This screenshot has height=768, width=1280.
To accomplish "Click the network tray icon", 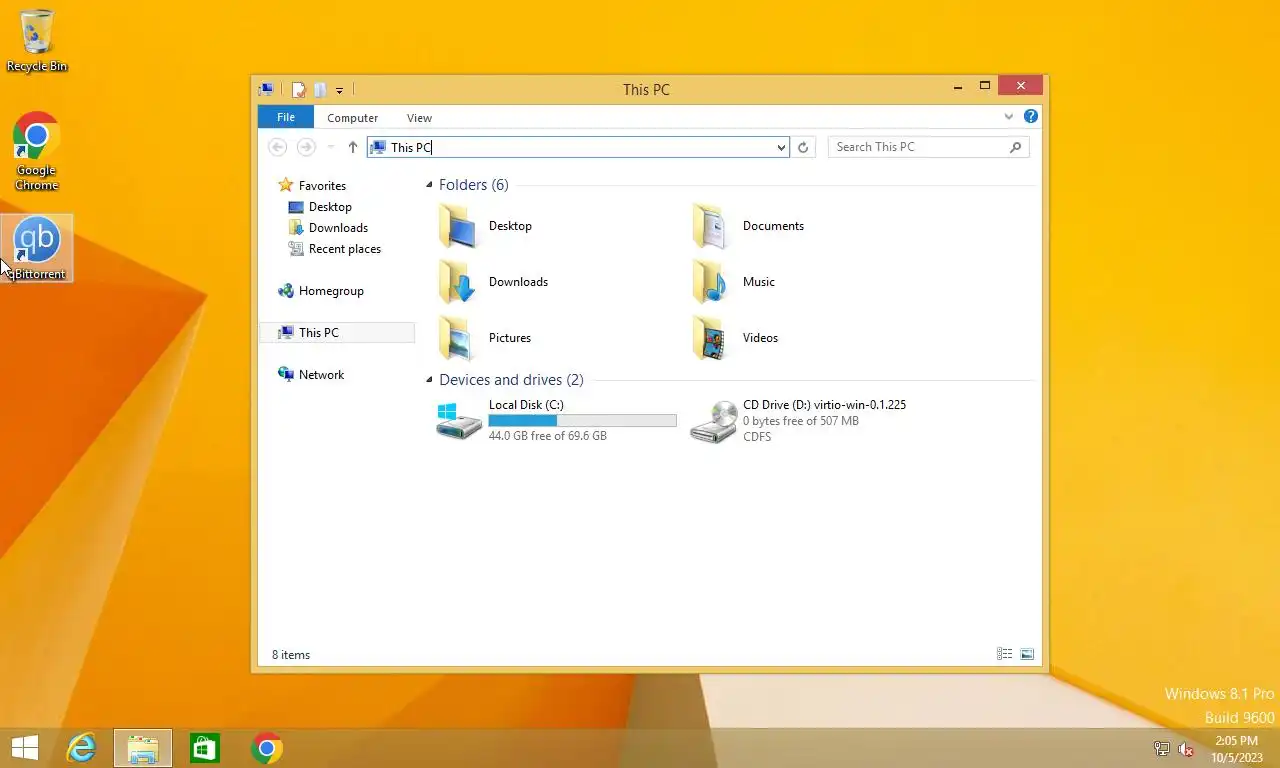I will click(x=1162, y=749).
